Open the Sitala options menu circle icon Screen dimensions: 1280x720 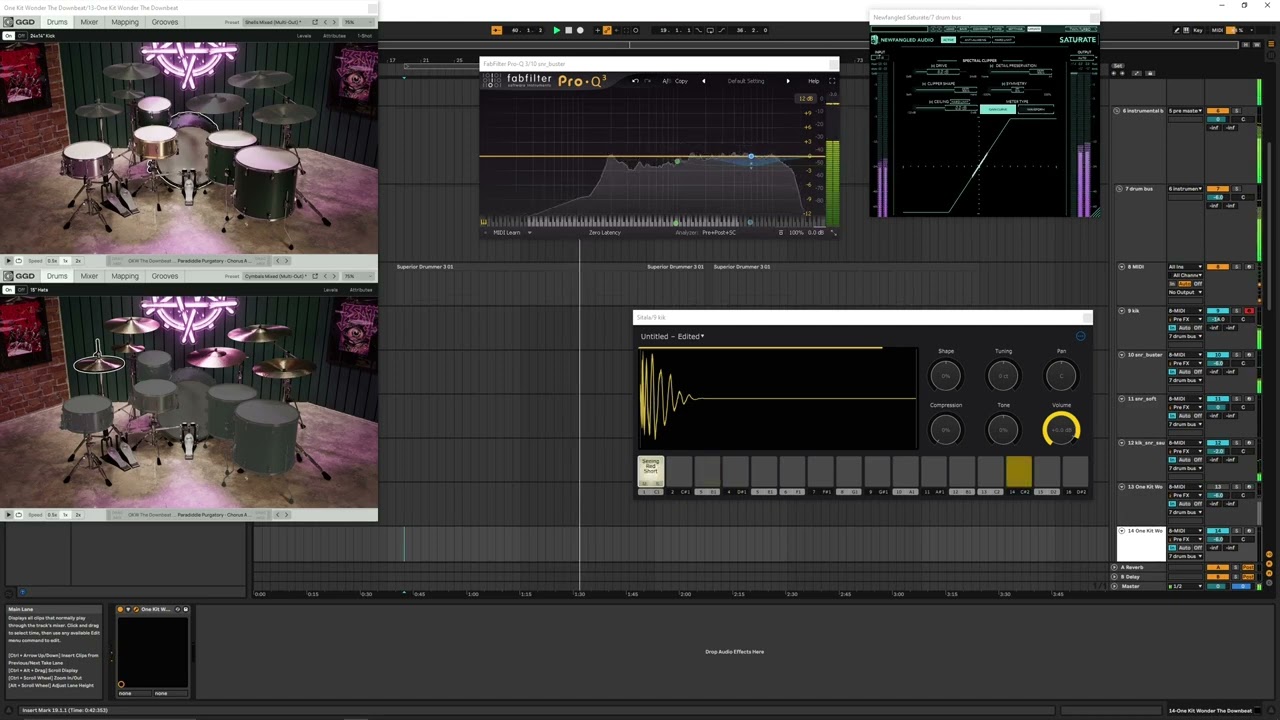[1080, 336]
